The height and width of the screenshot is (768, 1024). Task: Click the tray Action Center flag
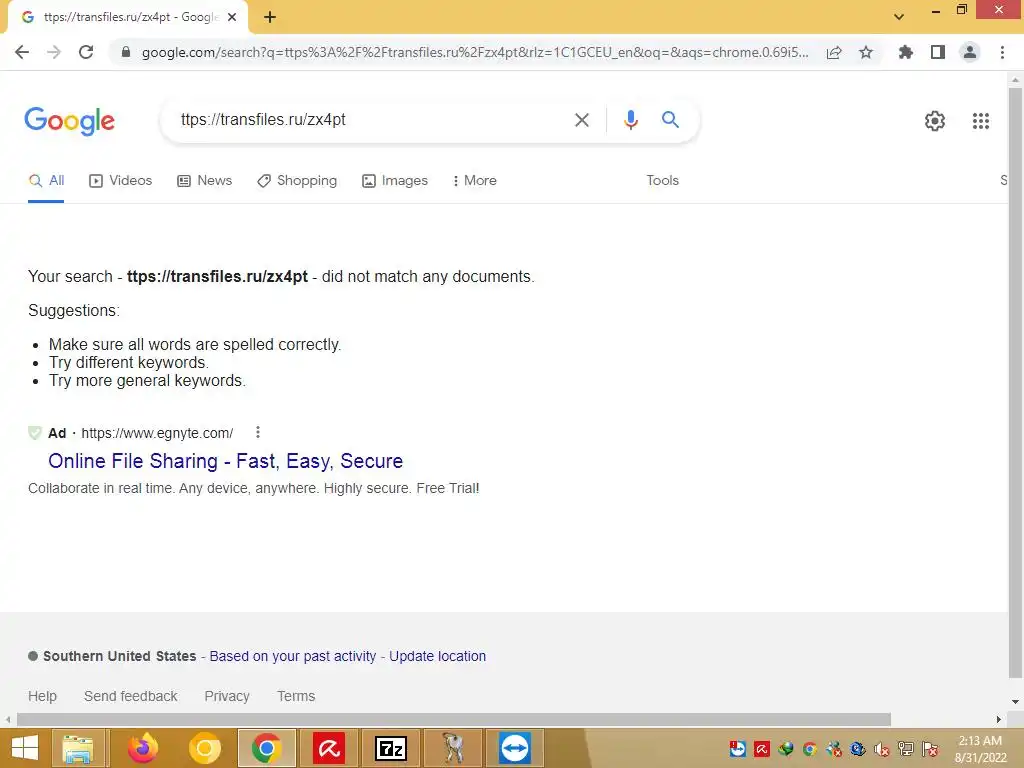[x=930, y=749]
